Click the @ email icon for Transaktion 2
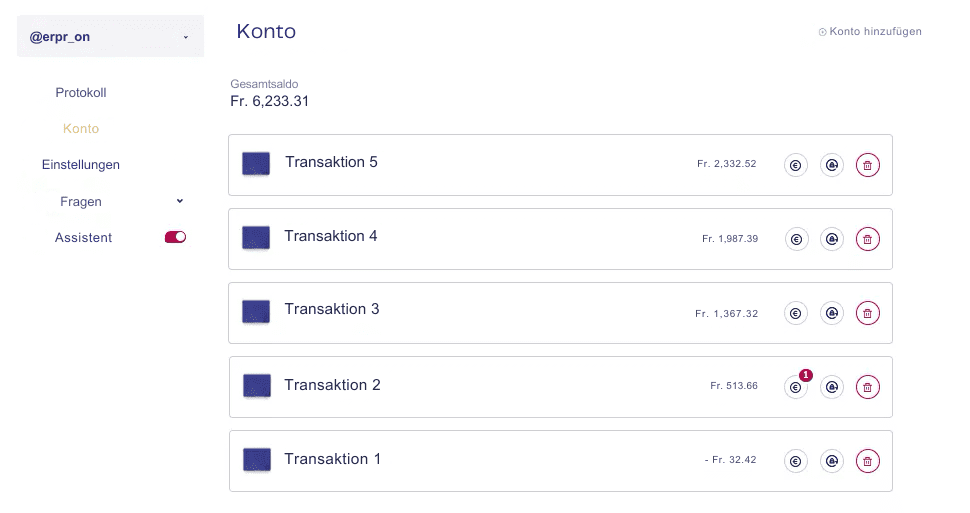Image resolution: width=970 pixels, height=513 pixels. click(832, 387)
